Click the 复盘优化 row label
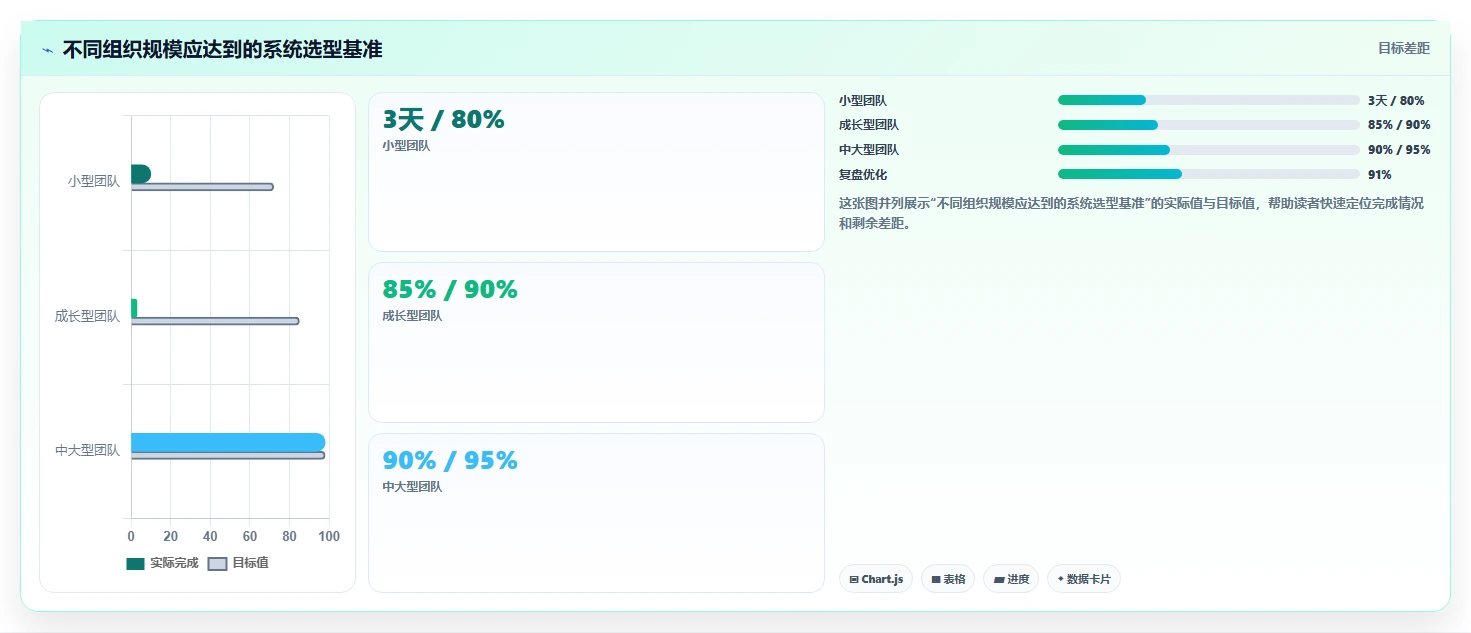The height and width of the screenshot is (633, 1471). pos(863,175)
